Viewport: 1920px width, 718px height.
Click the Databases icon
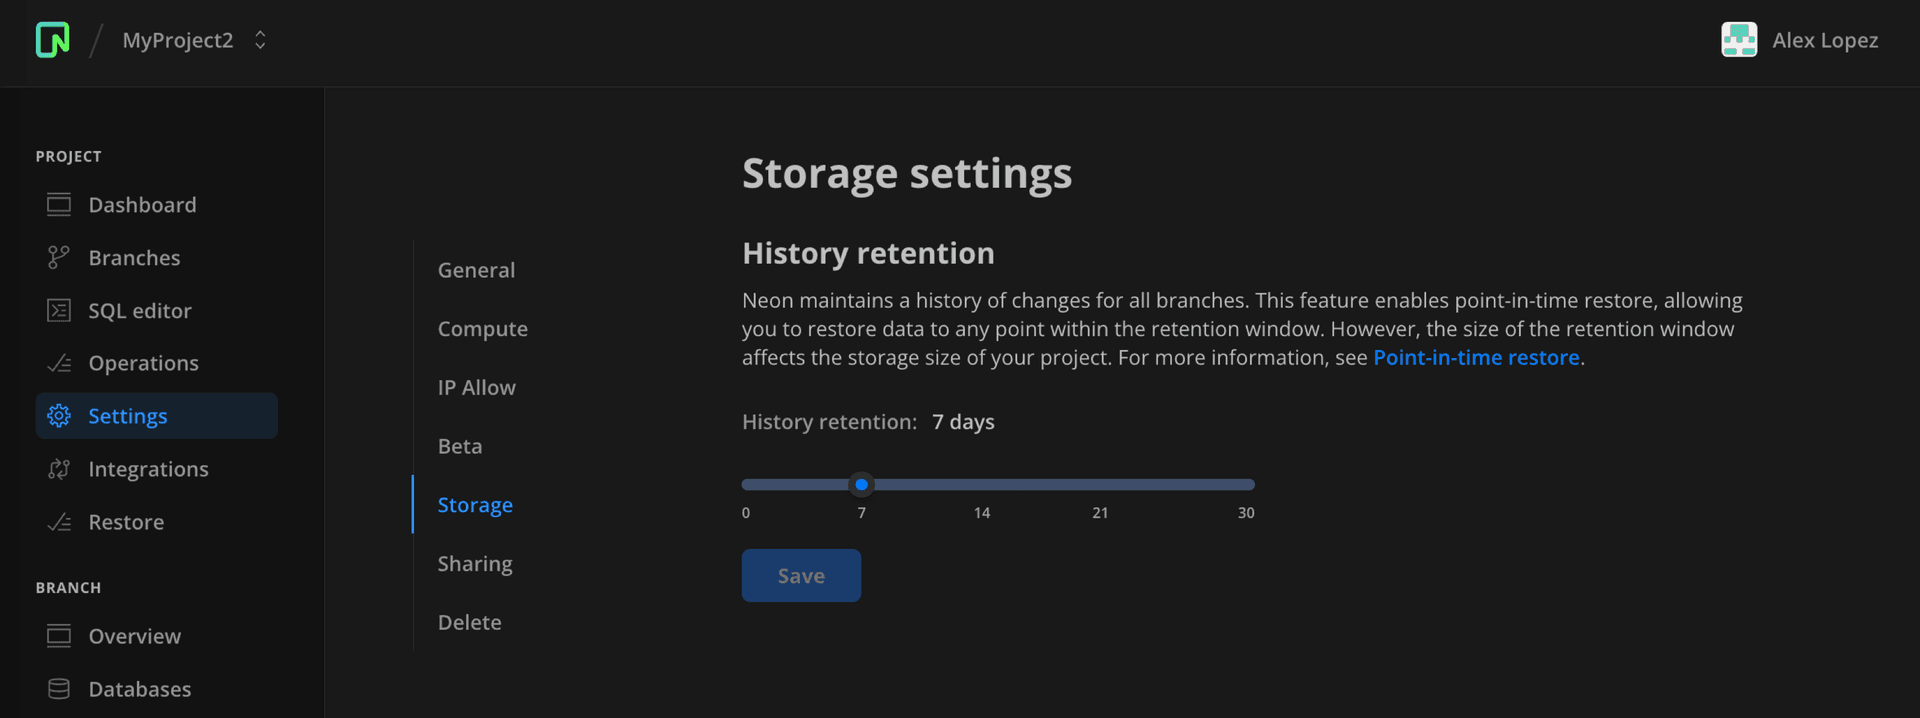pos(59,689)
